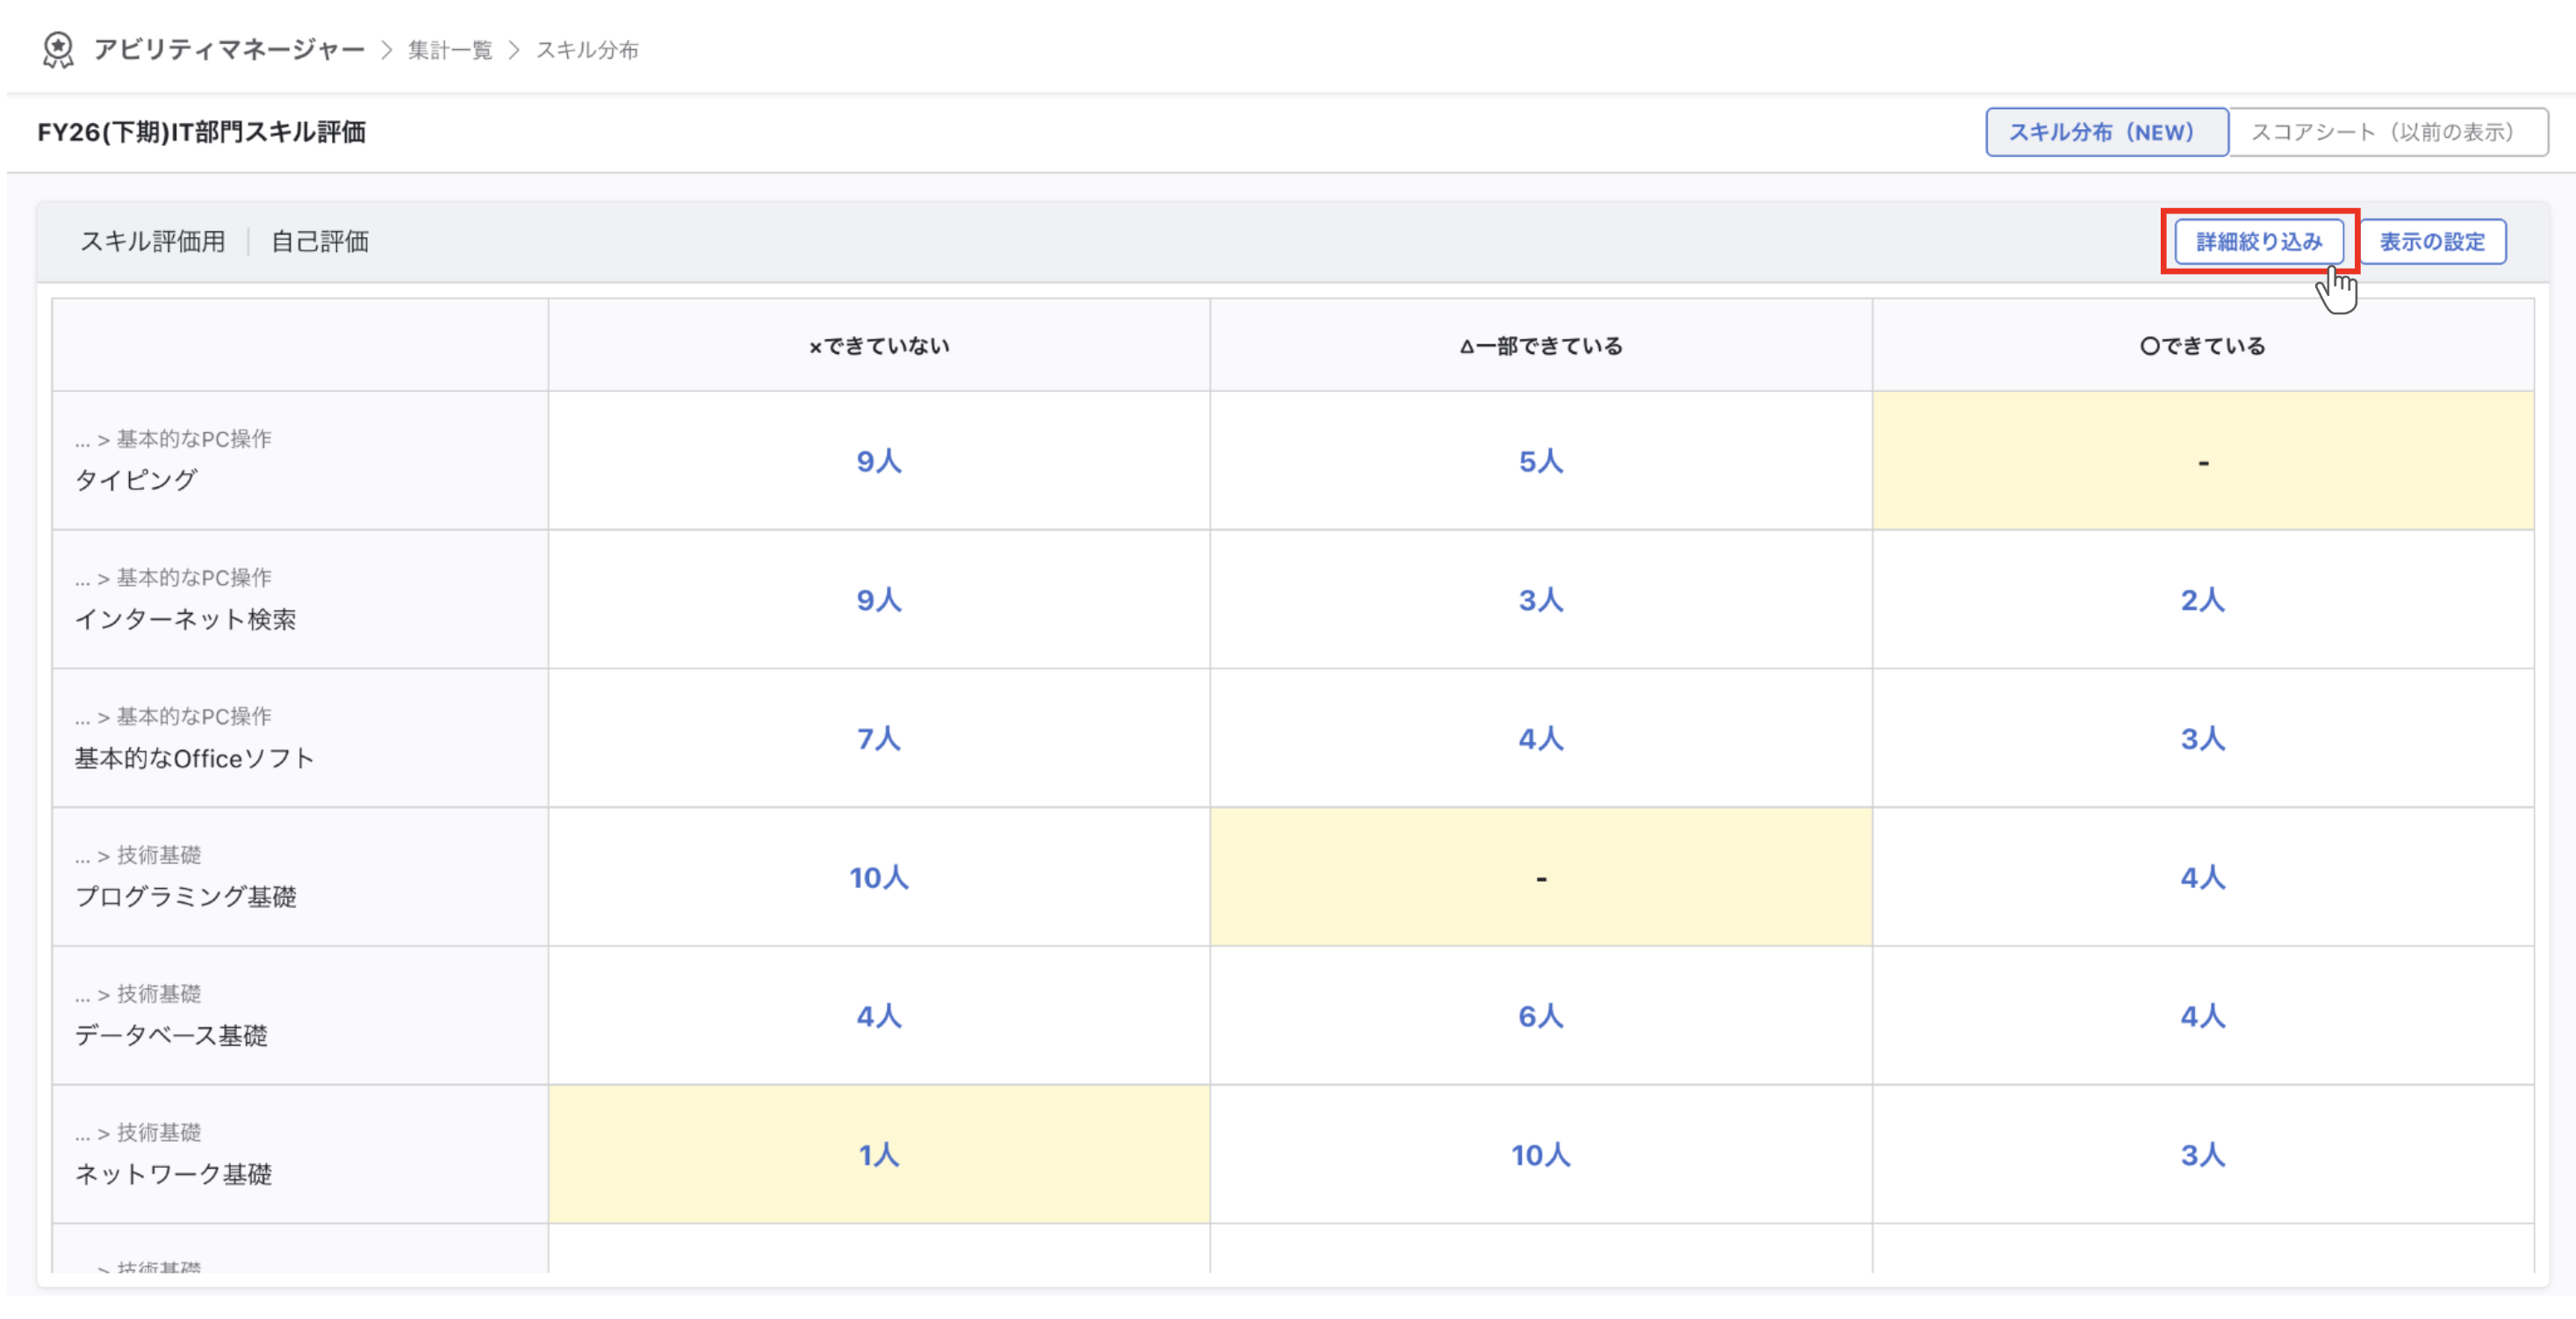Open 4人 〇 count for プログラミング基礎

coord(2203,877)
